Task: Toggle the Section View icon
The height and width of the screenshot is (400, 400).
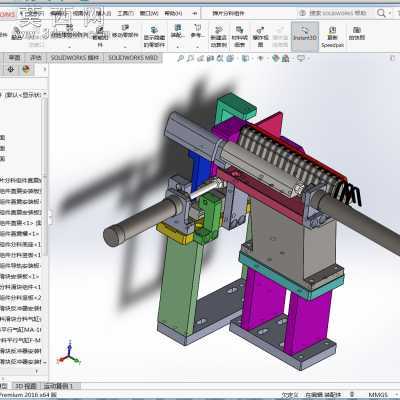Action: [210, 59]
